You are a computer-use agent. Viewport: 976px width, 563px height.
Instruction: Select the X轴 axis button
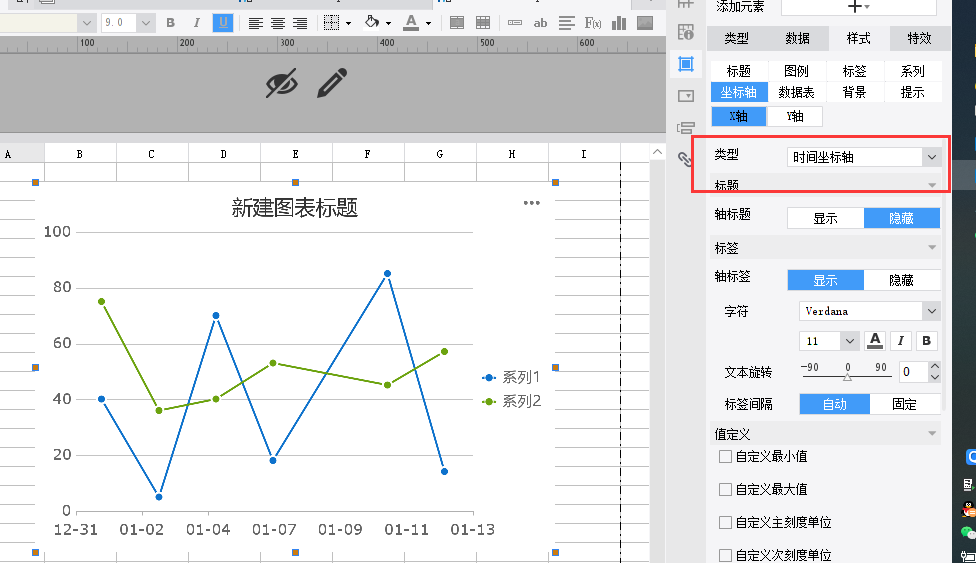click(739, 116)
